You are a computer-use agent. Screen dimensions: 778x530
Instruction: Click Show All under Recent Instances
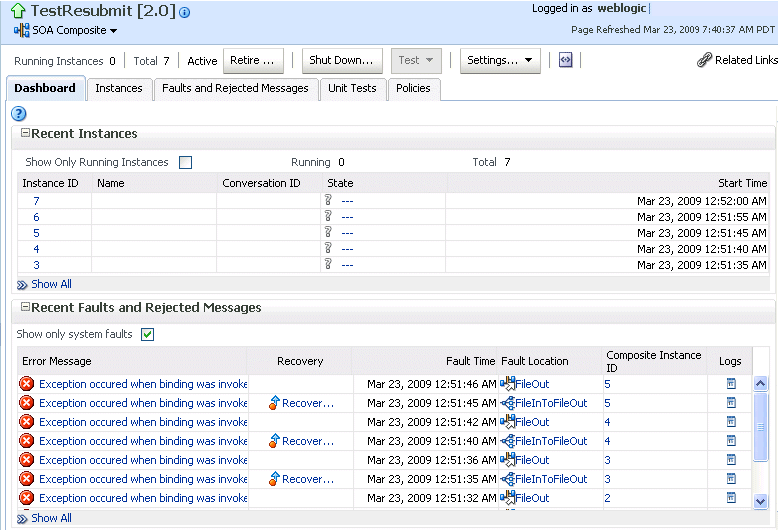[52, 284]
